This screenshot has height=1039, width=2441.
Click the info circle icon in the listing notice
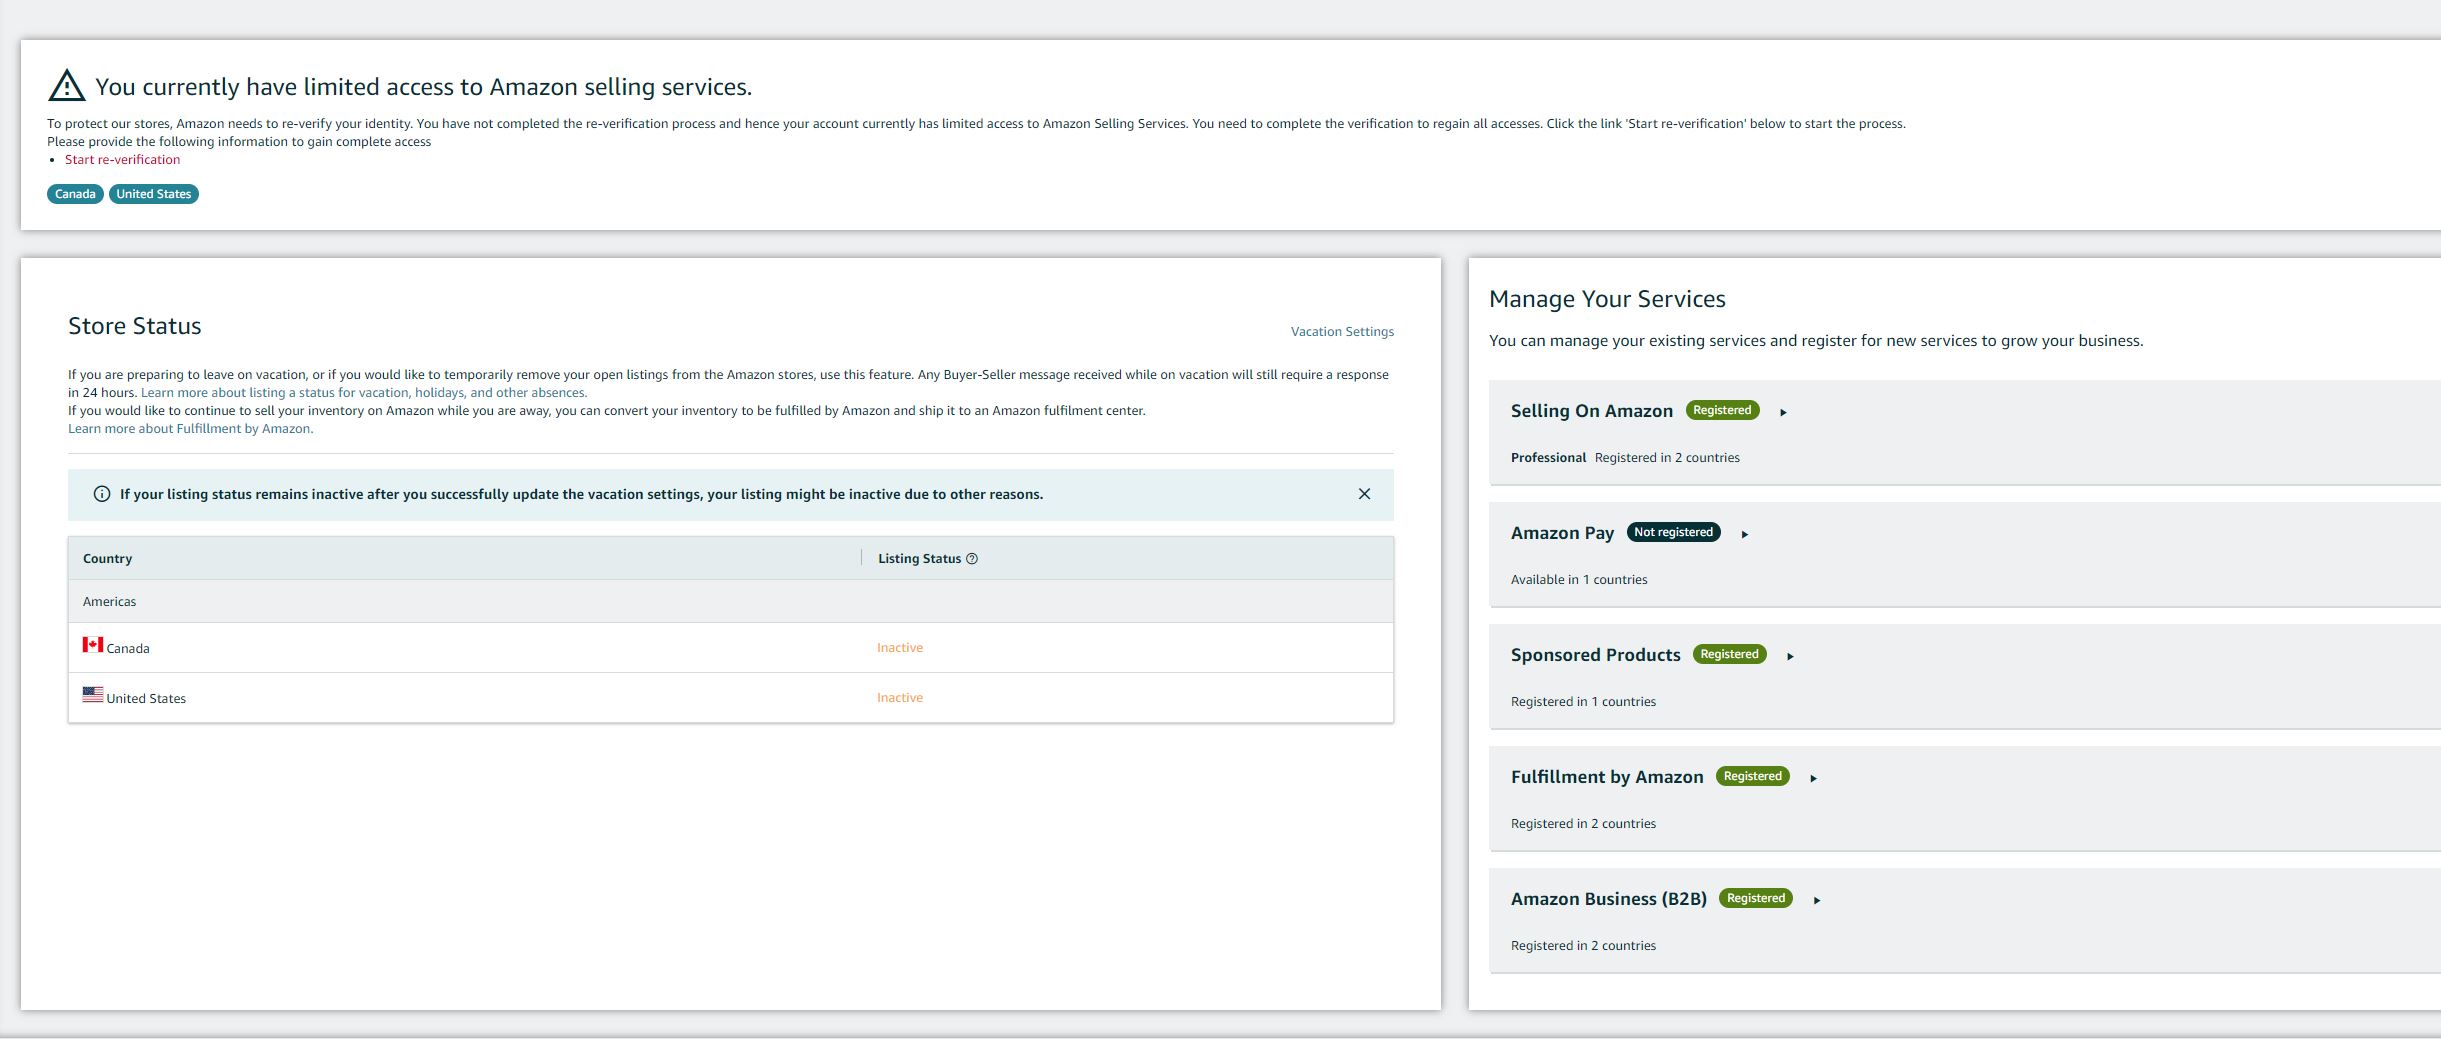[102, 494]
